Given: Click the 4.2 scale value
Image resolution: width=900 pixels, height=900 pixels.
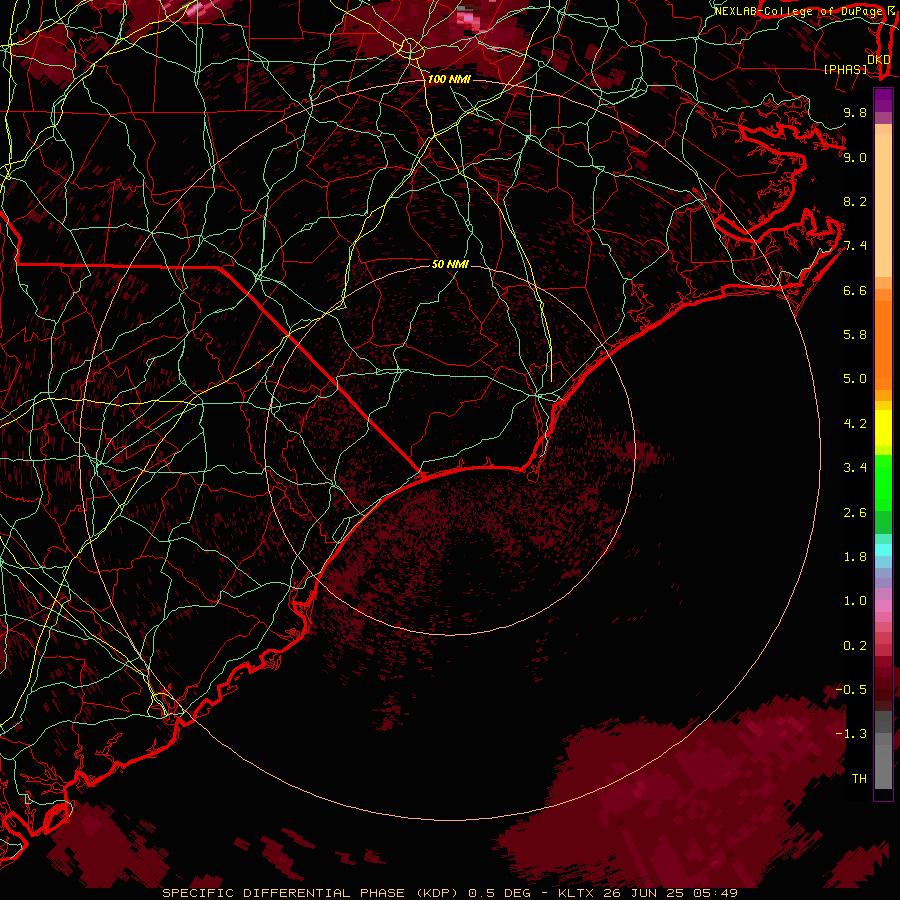Looking at the screenshot, I should click(x=855, y=424).
